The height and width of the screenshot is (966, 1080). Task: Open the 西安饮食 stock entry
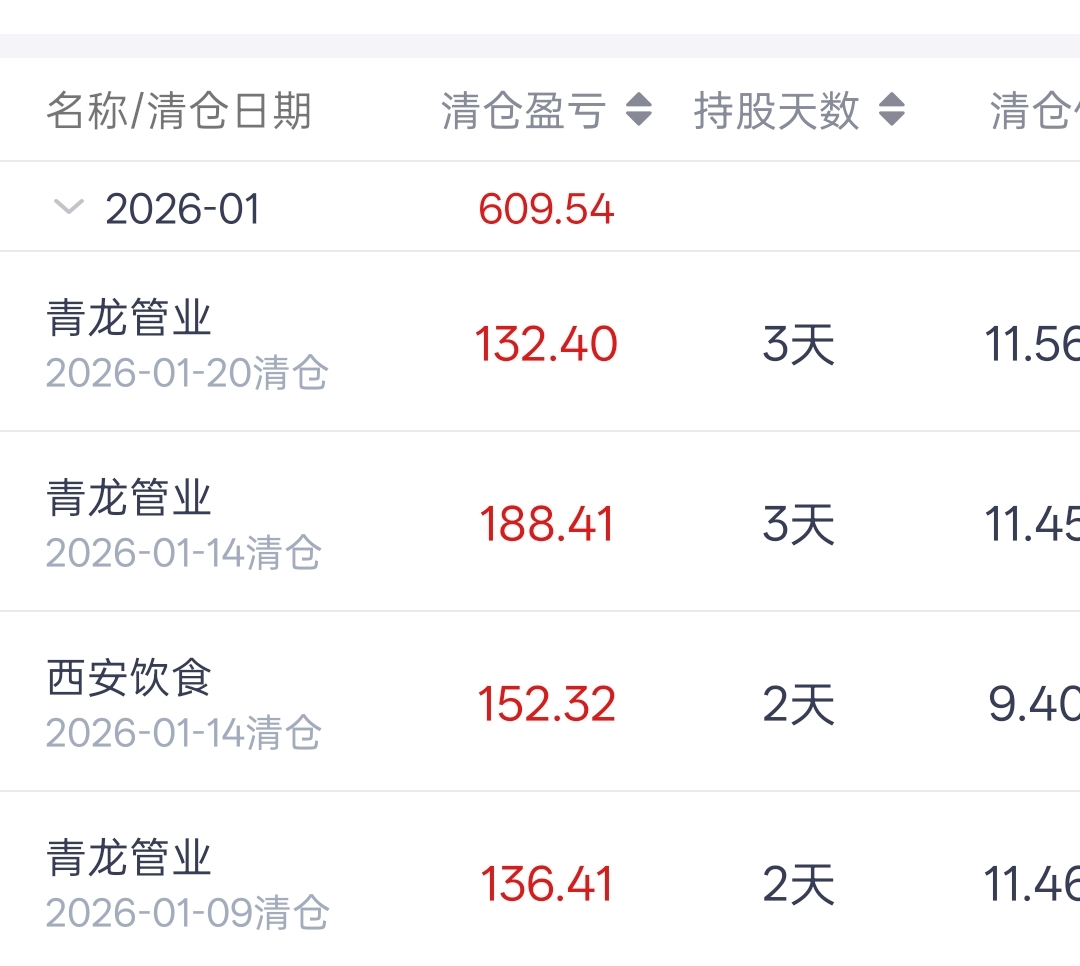click(130, 679)
